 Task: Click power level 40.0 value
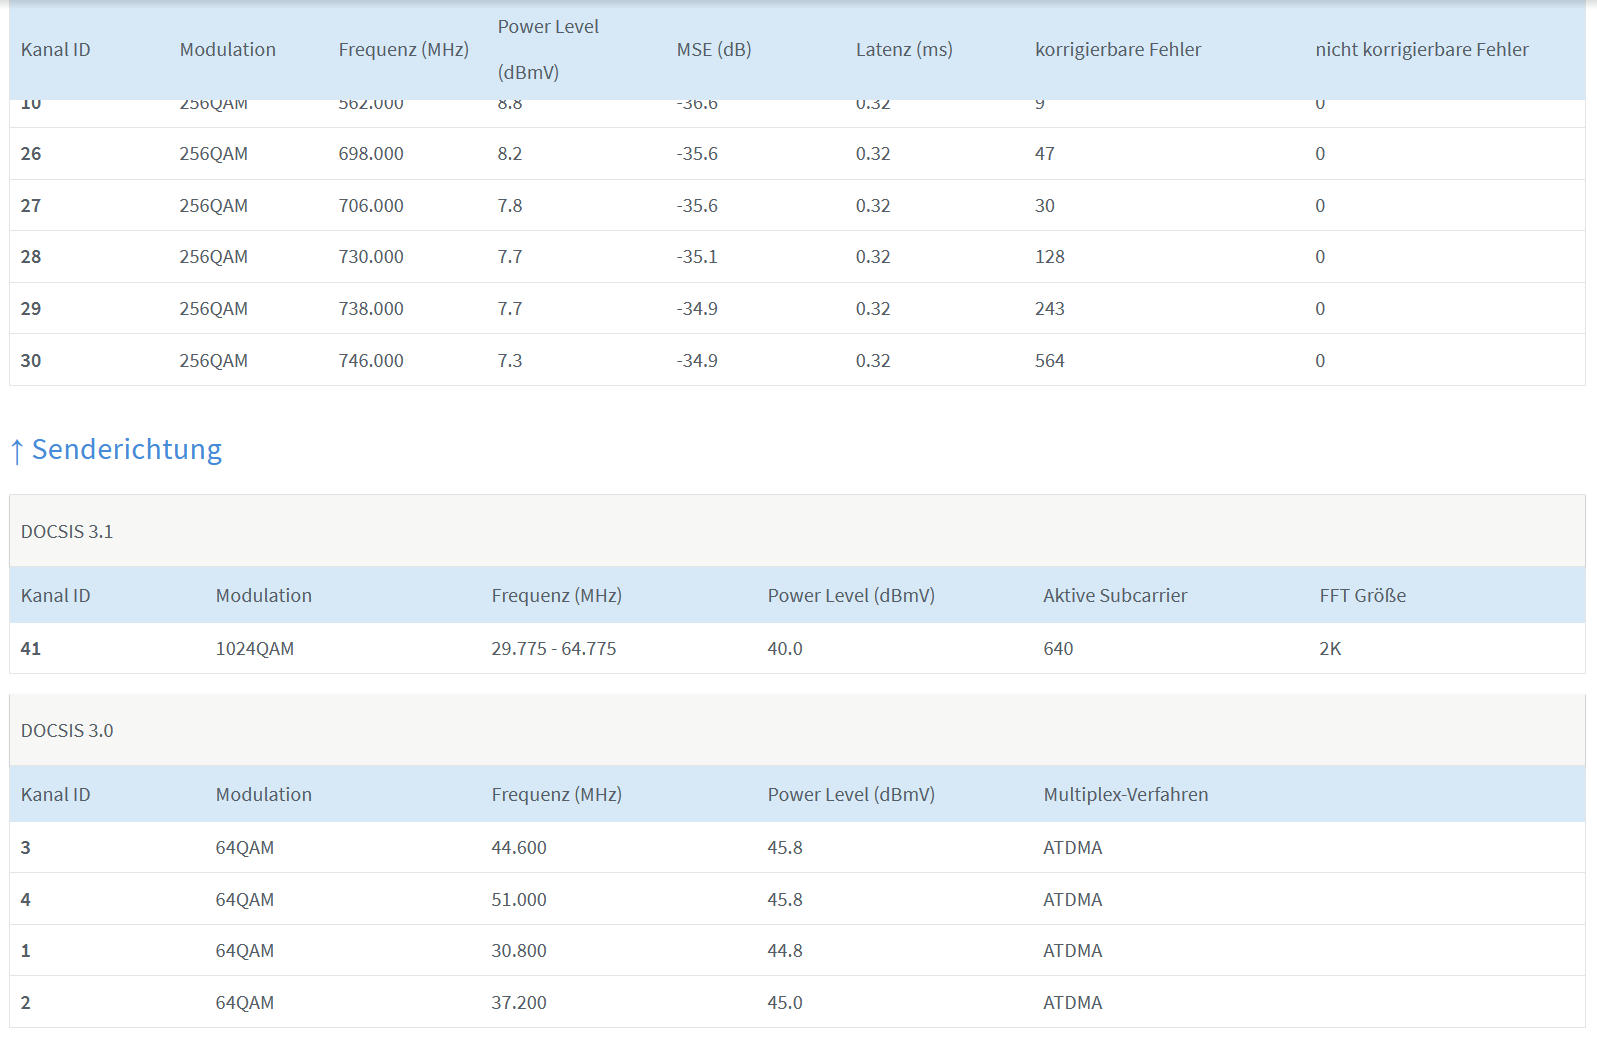[x=785, y=649]
